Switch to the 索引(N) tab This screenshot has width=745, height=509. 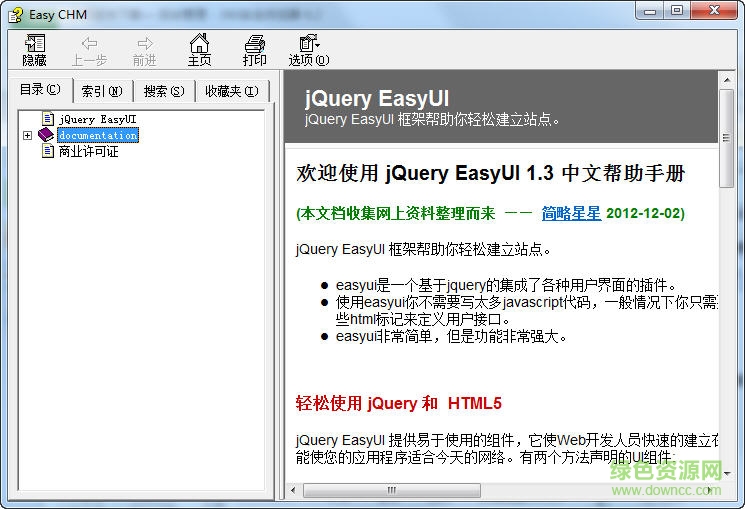point(102,91)
